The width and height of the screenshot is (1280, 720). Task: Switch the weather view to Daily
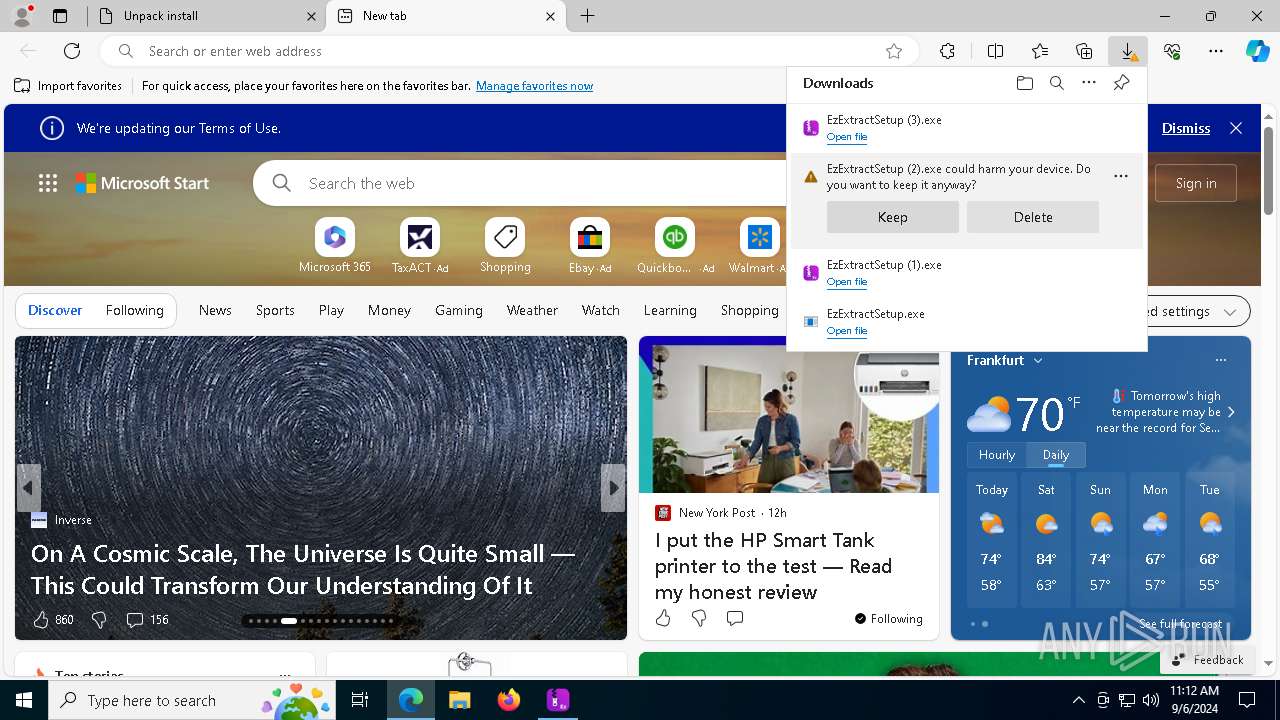[x=1056, y=455]
